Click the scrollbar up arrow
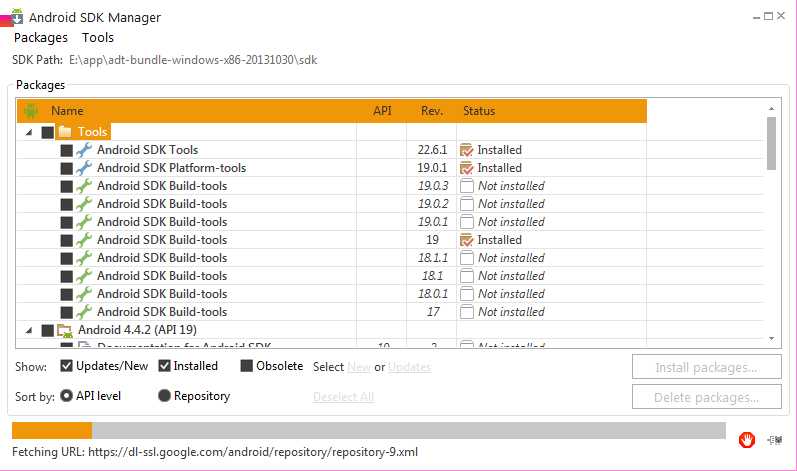This screenshot has width=797, height=471. [x=772, y=108]
